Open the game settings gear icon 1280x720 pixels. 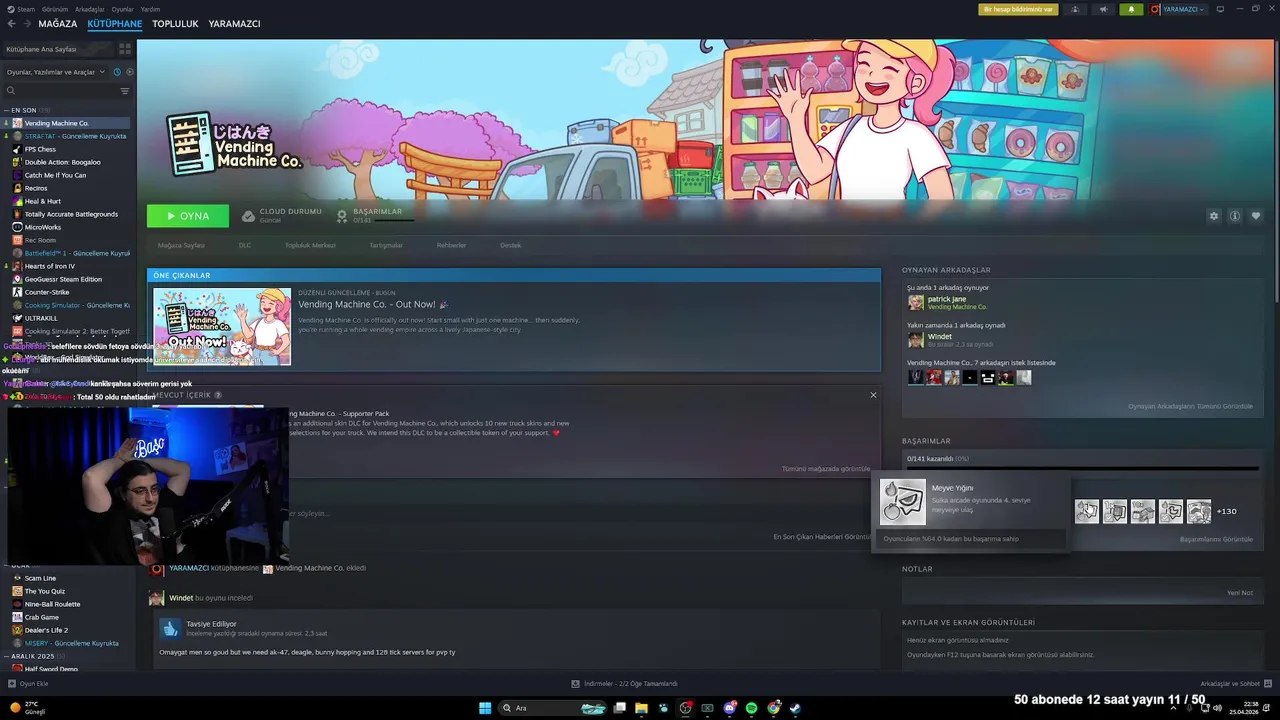[x=1214, y=216]
